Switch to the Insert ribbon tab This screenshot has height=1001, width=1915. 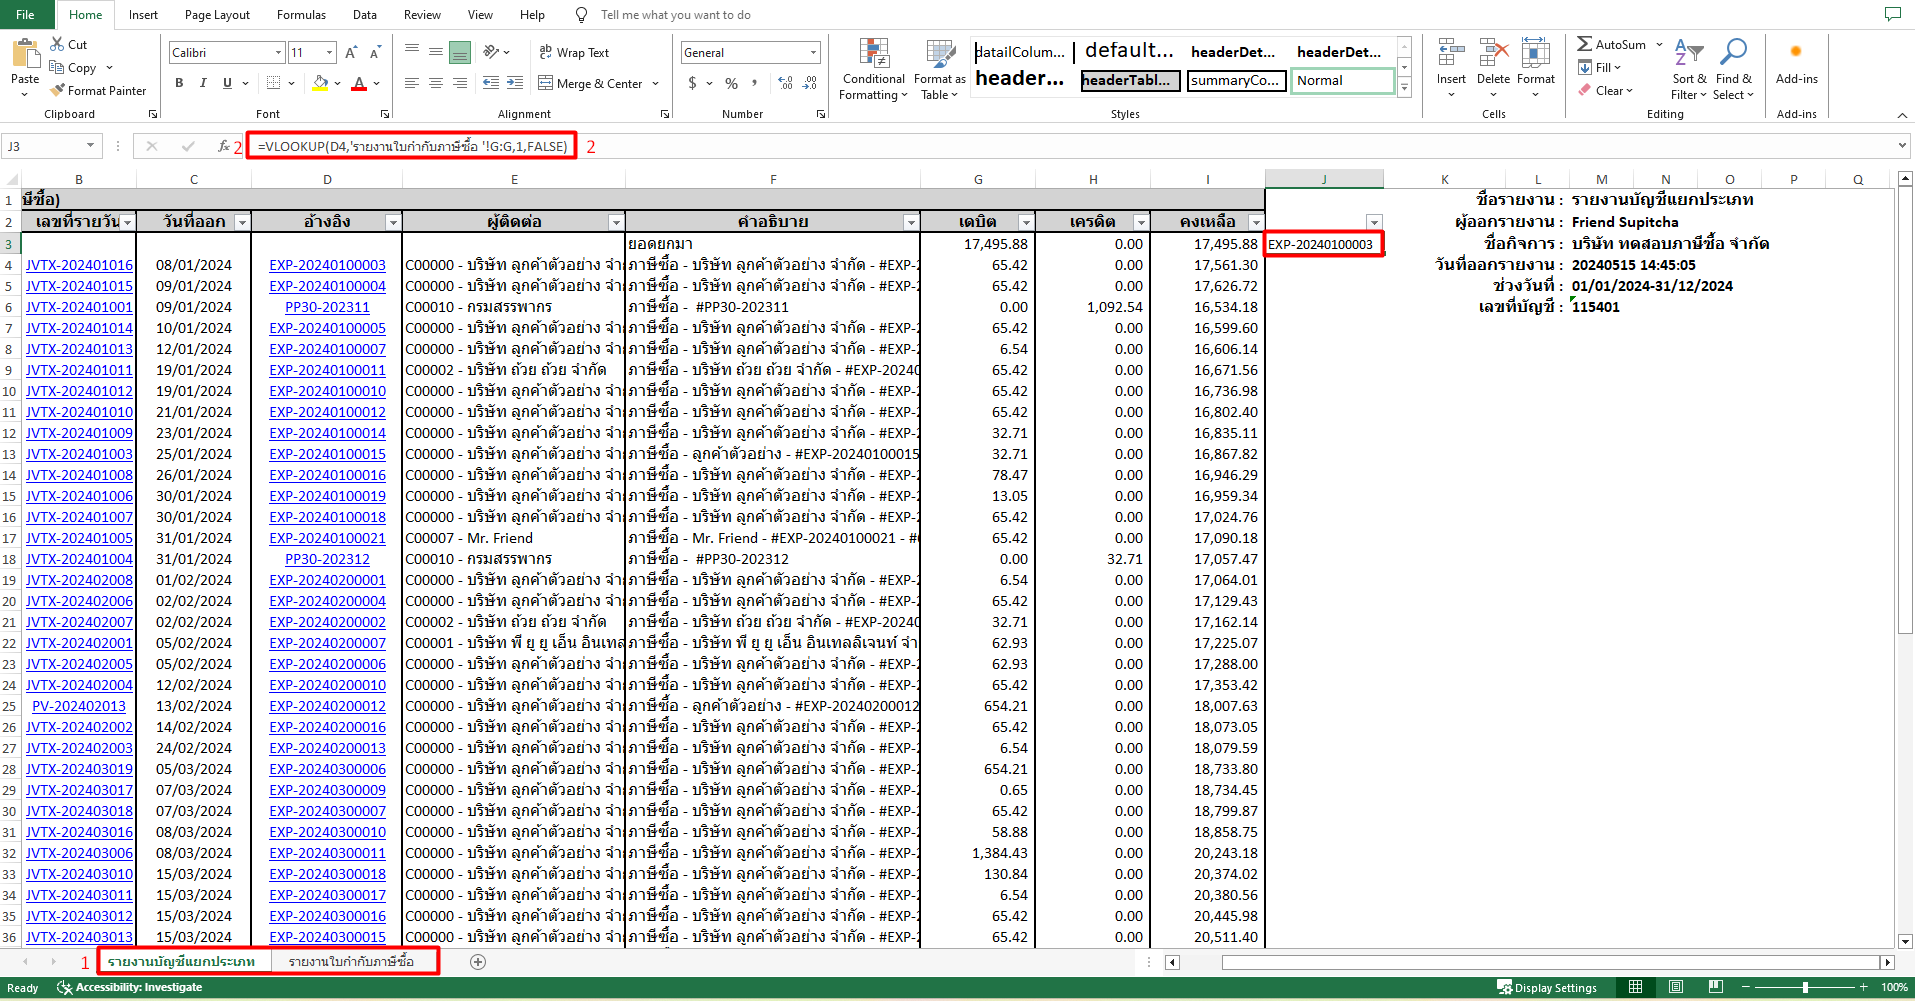click(143, 15)
